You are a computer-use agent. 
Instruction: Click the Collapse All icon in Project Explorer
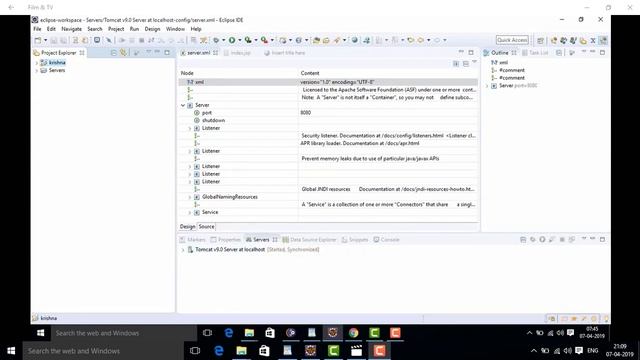pyautogui.click(x=113, y=53)
